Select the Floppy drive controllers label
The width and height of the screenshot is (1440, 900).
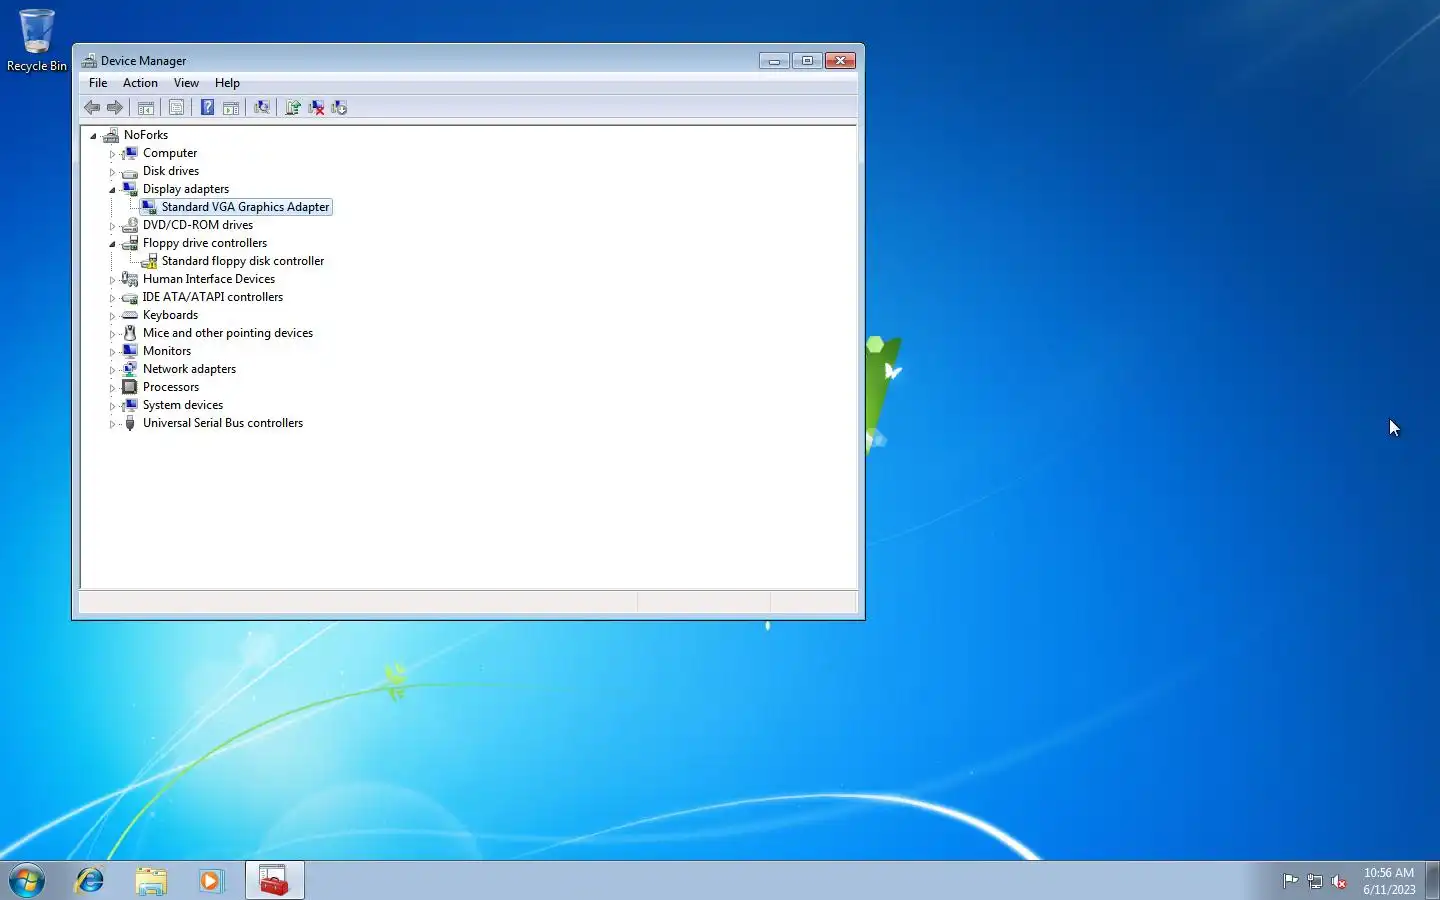(205, 243)
